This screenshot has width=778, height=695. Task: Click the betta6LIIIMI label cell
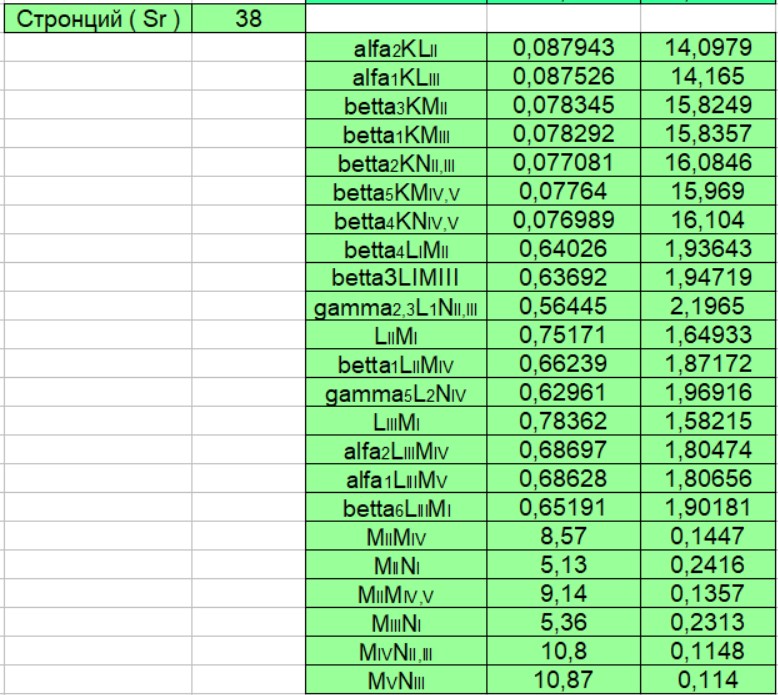tap(396, 508)
